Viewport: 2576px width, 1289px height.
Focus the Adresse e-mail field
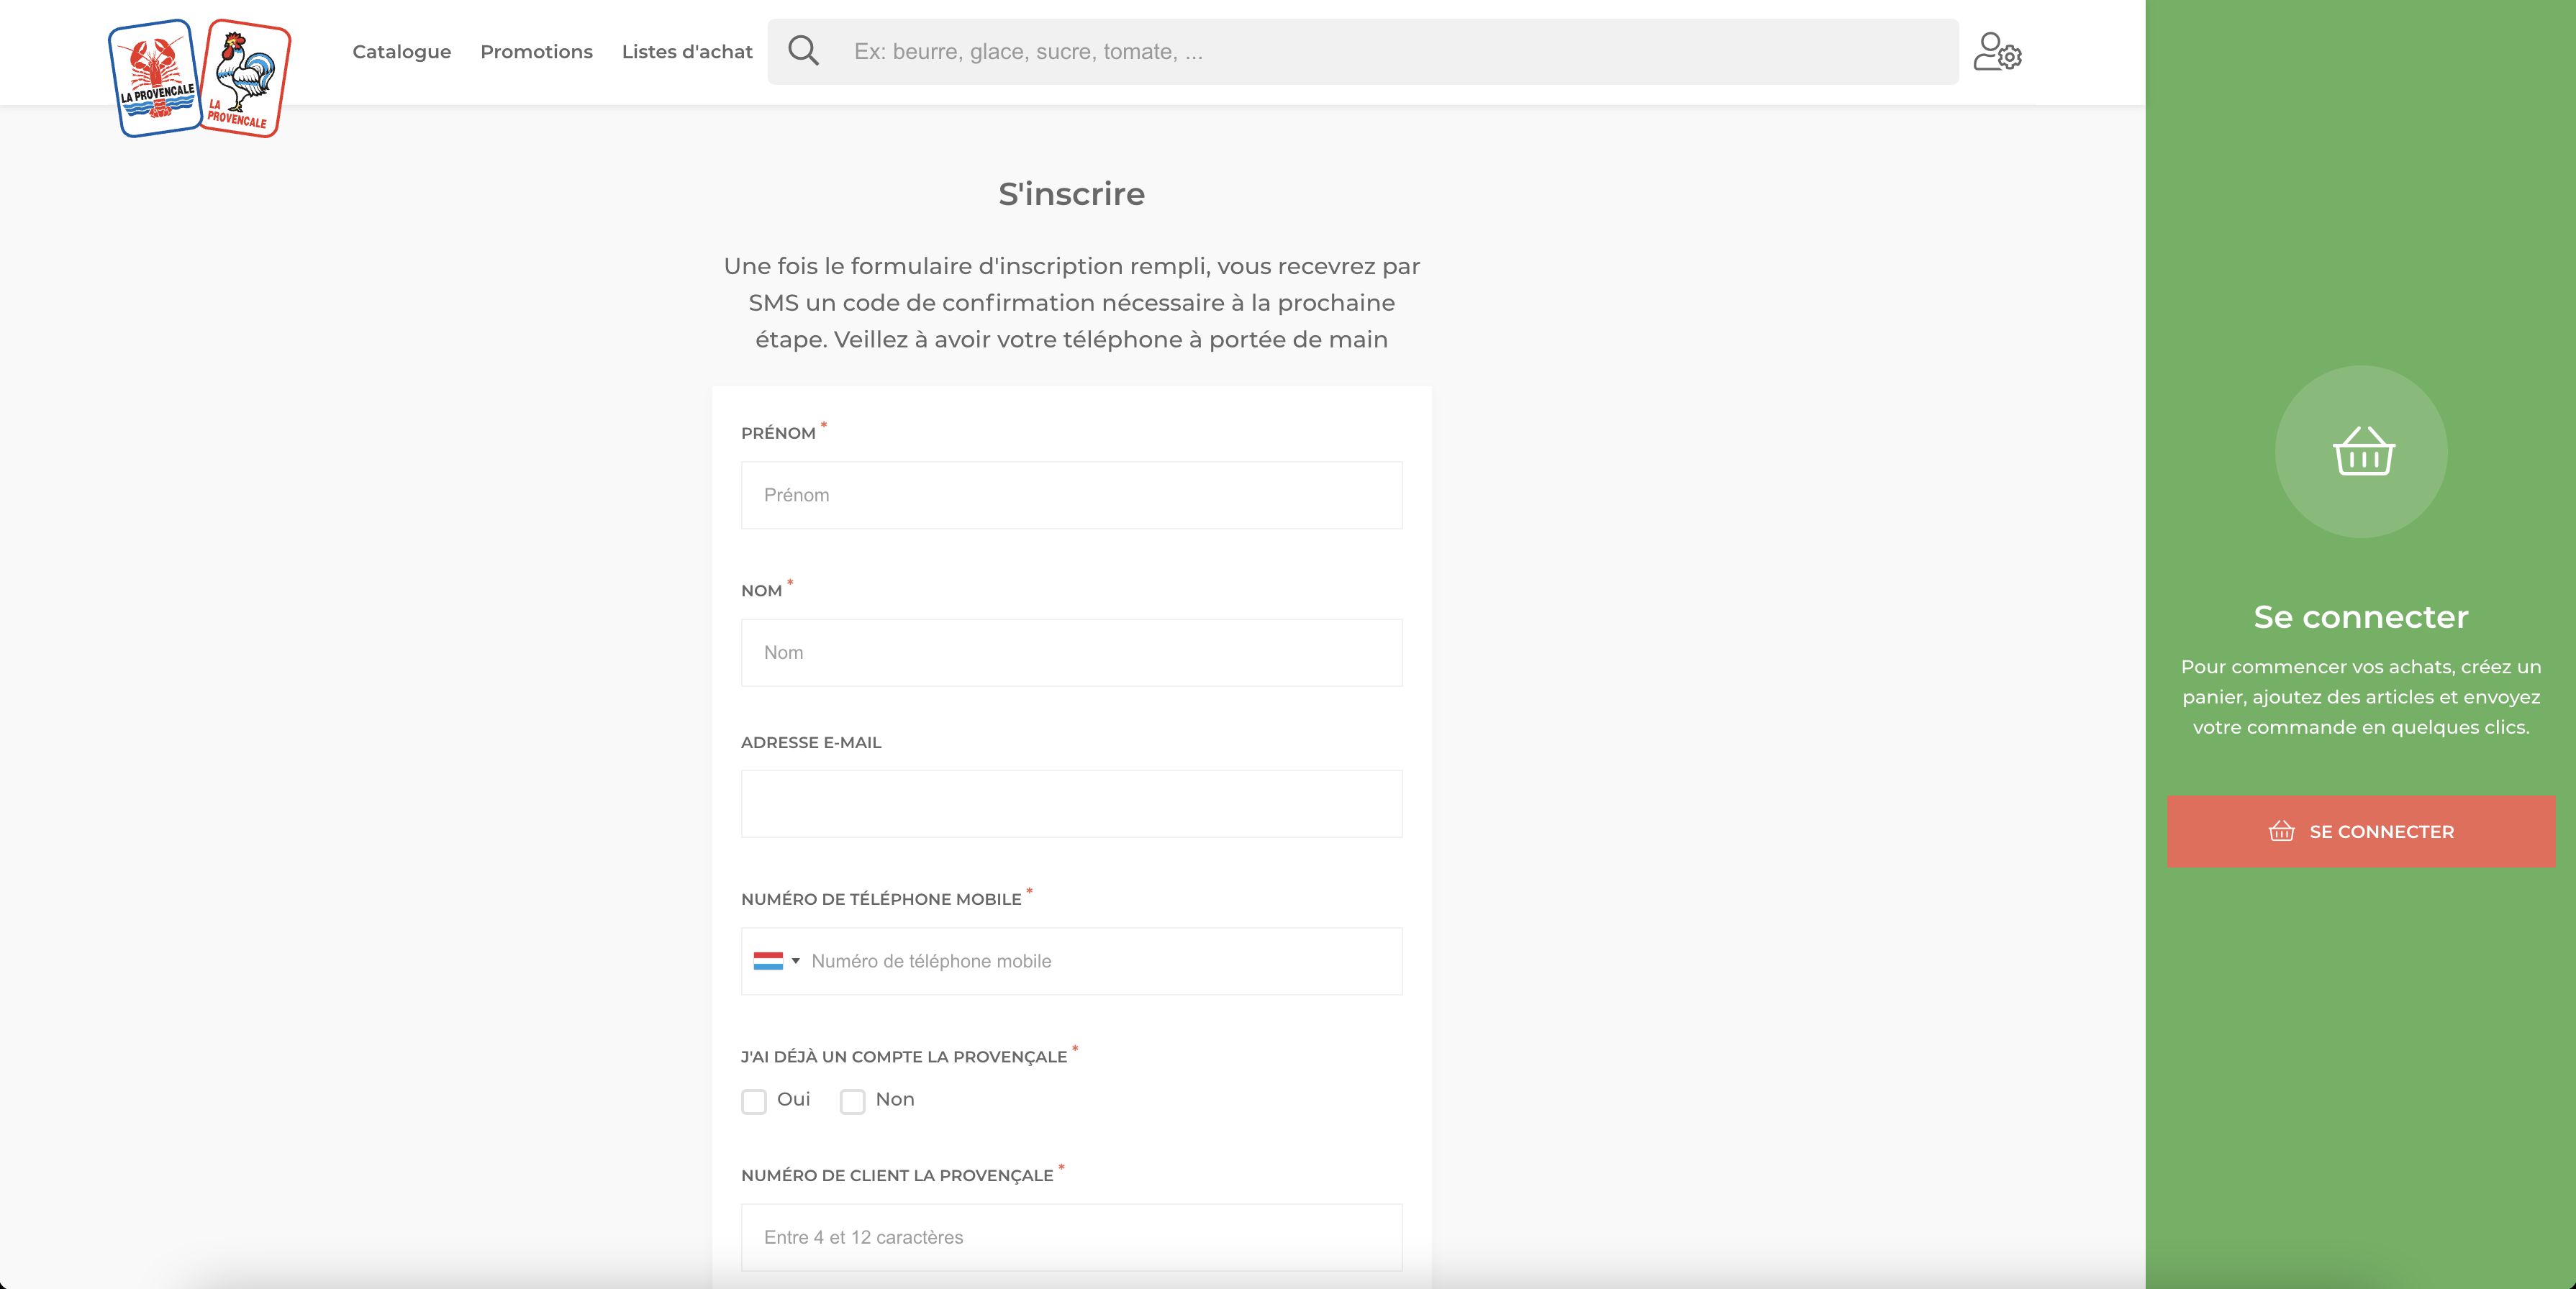pos(1071,804)
